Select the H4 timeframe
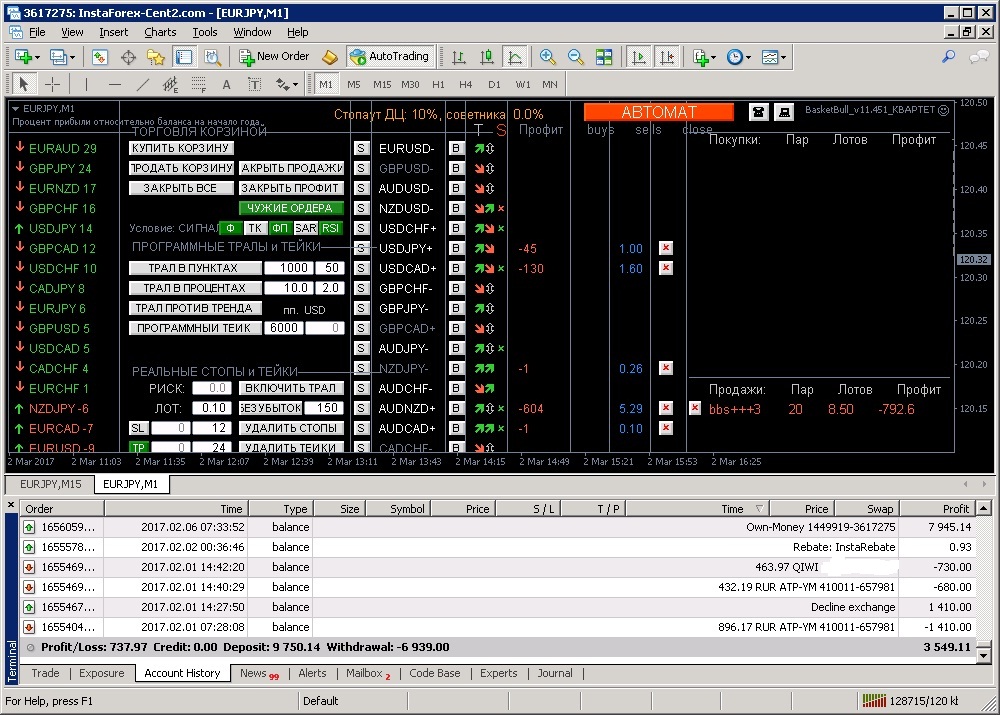This screenshot has height=715, width=1000. coord(466,85)
